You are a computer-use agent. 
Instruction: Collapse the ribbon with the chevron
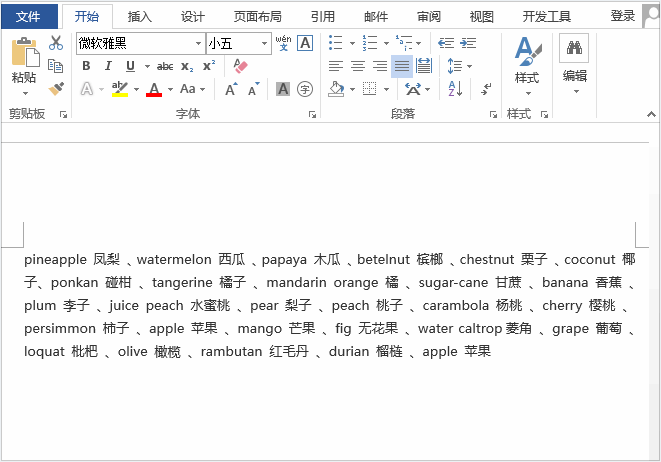point(651,114)
